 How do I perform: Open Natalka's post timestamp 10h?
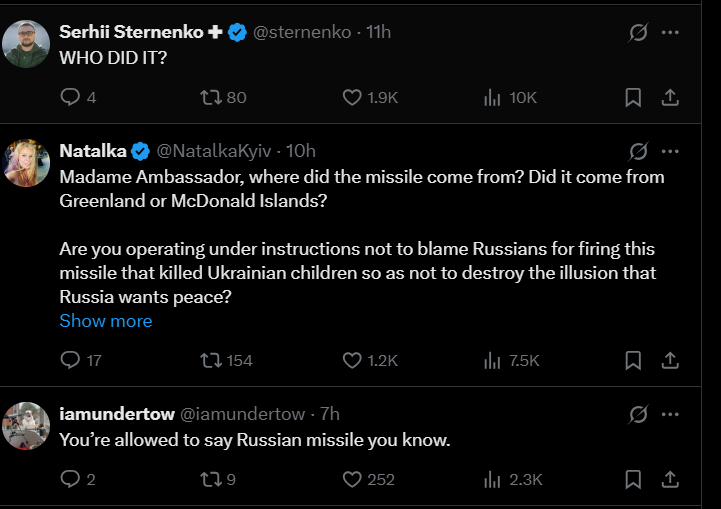301,151
